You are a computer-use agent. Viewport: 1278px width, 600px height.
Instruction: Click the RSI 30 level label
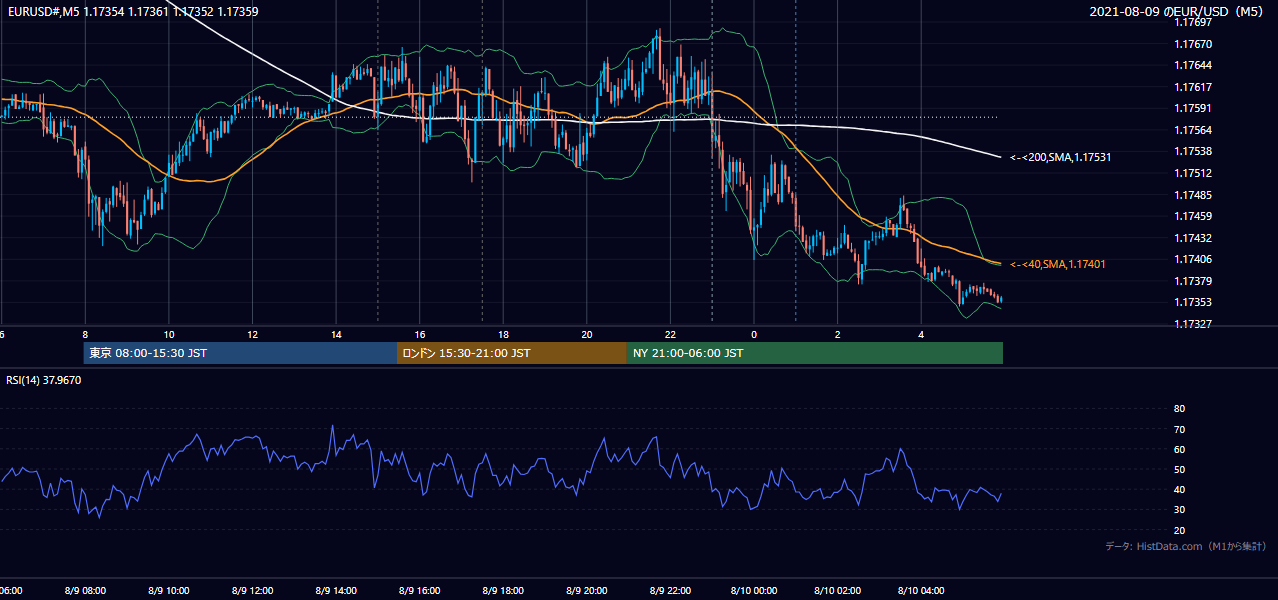coord(1179,510)
